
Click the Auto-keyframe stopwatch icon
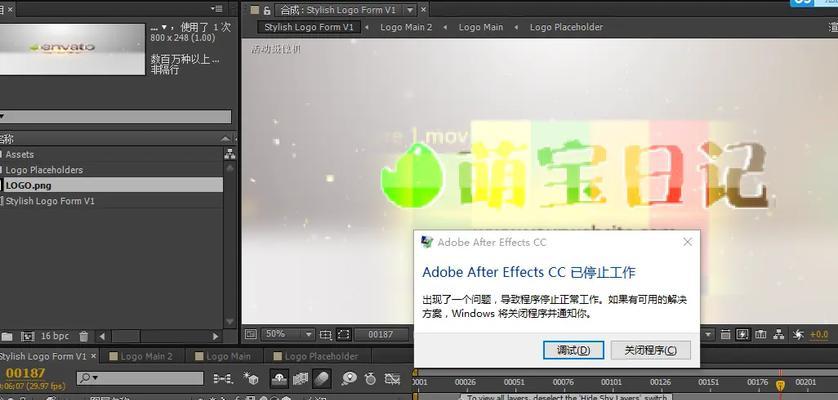point(370,379)
